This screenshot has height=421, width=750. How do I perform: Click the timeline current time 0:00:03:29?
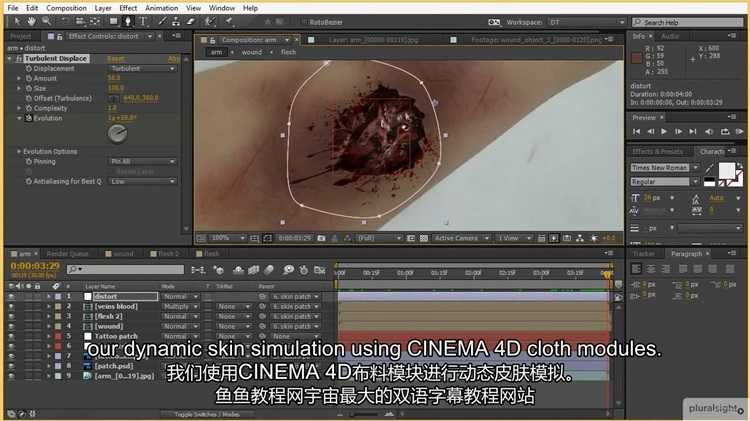[35, 266]
